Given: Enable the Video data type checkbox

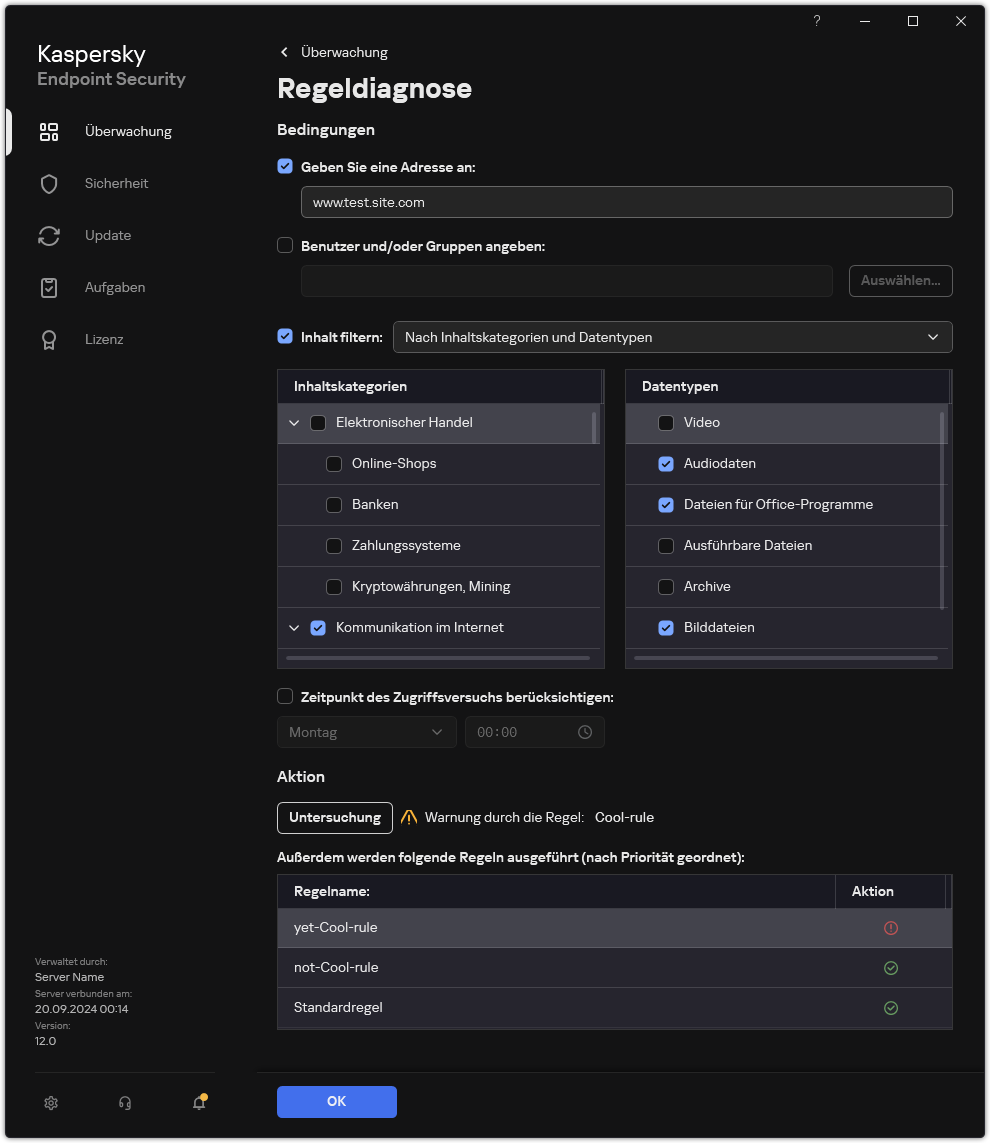Looking at the screenshot, I should (666, 423).
